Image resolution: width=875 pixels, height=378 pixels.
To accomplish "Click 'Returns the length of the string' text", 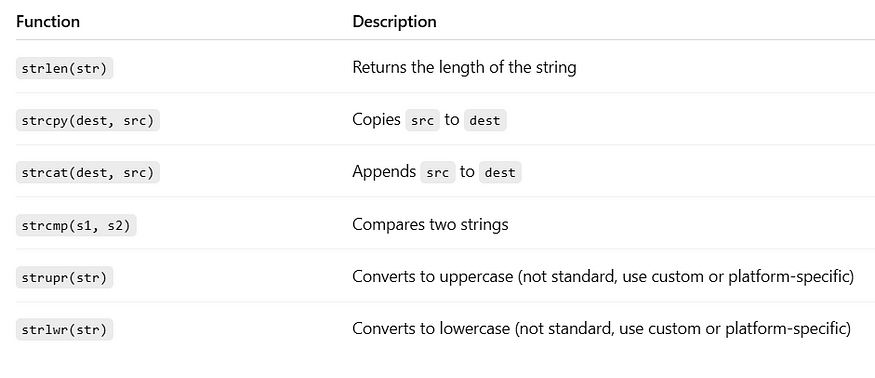I will (464, 68).
